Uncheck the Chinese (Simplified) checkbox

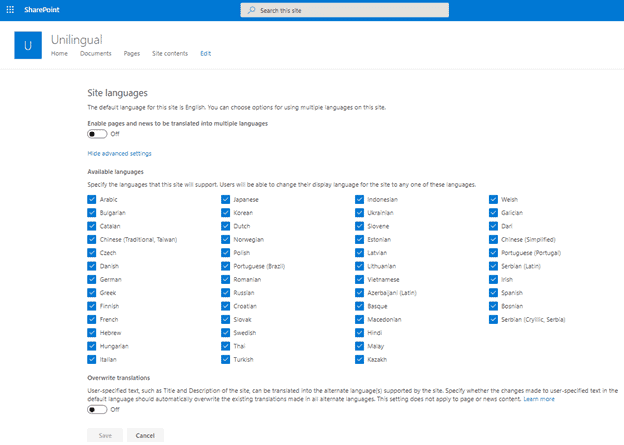493,240
